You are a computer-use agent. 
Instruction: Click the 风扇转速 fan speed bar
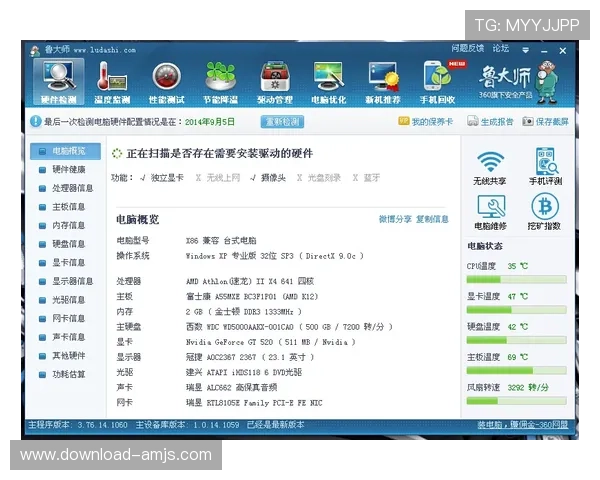pos(516,401)
